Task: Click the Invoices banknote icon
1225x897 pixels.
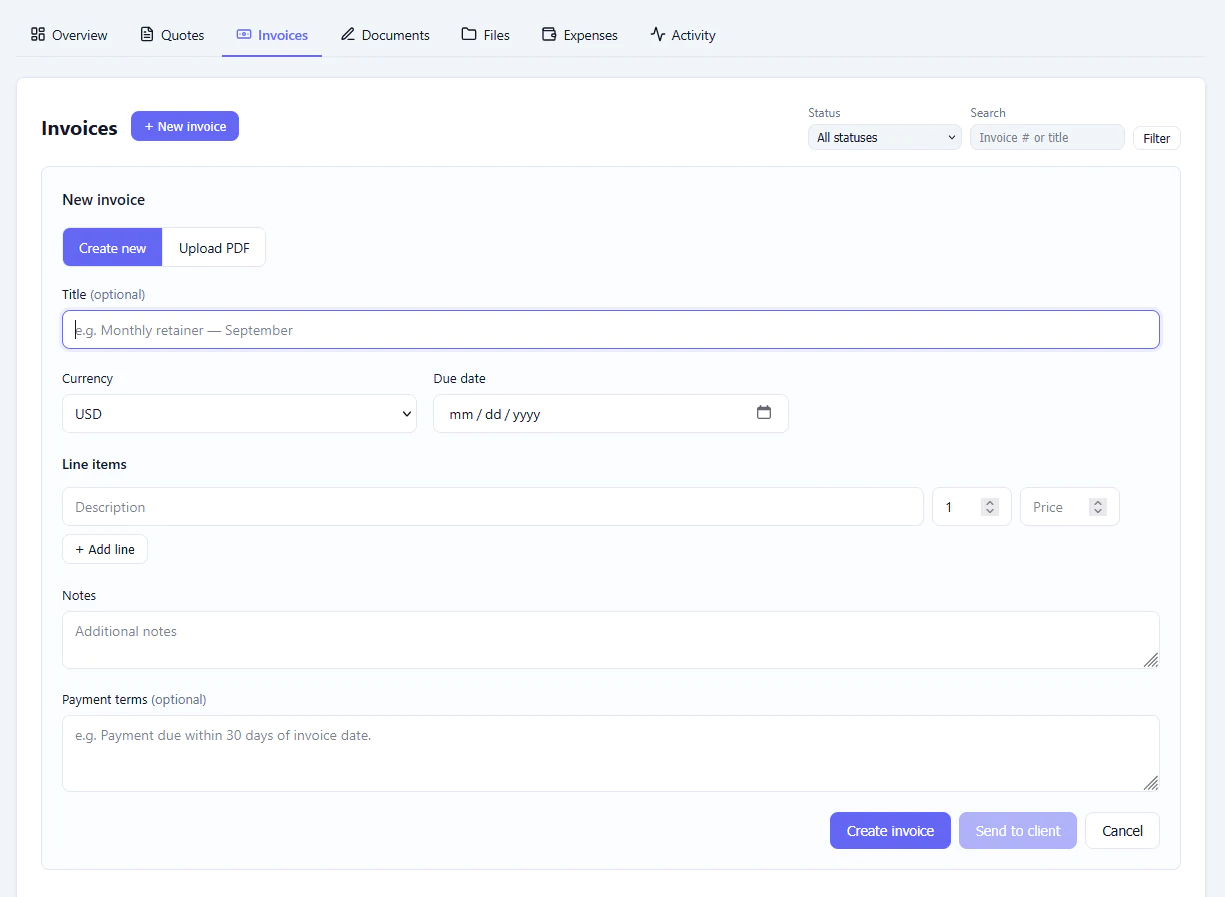Action: (244, 34)
